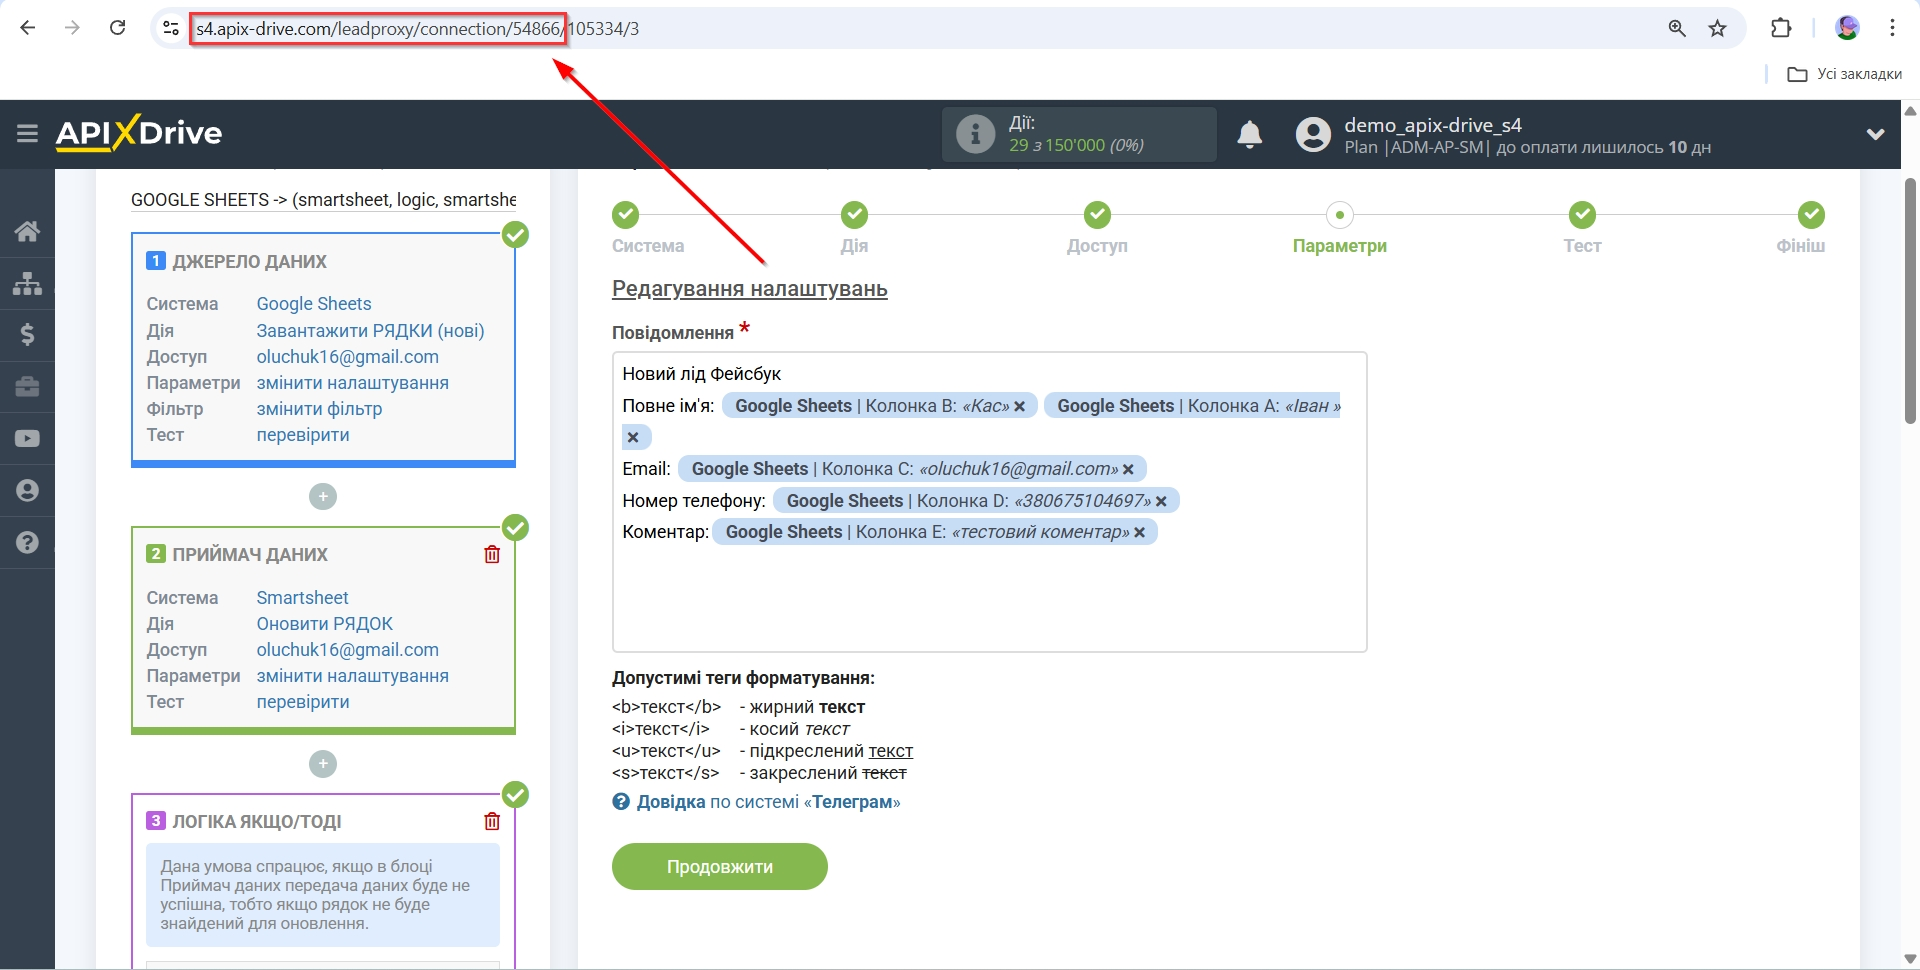Bookmark page with star icon
The width and height of the screenshot is (1920, 970).
pos(1718,28)
